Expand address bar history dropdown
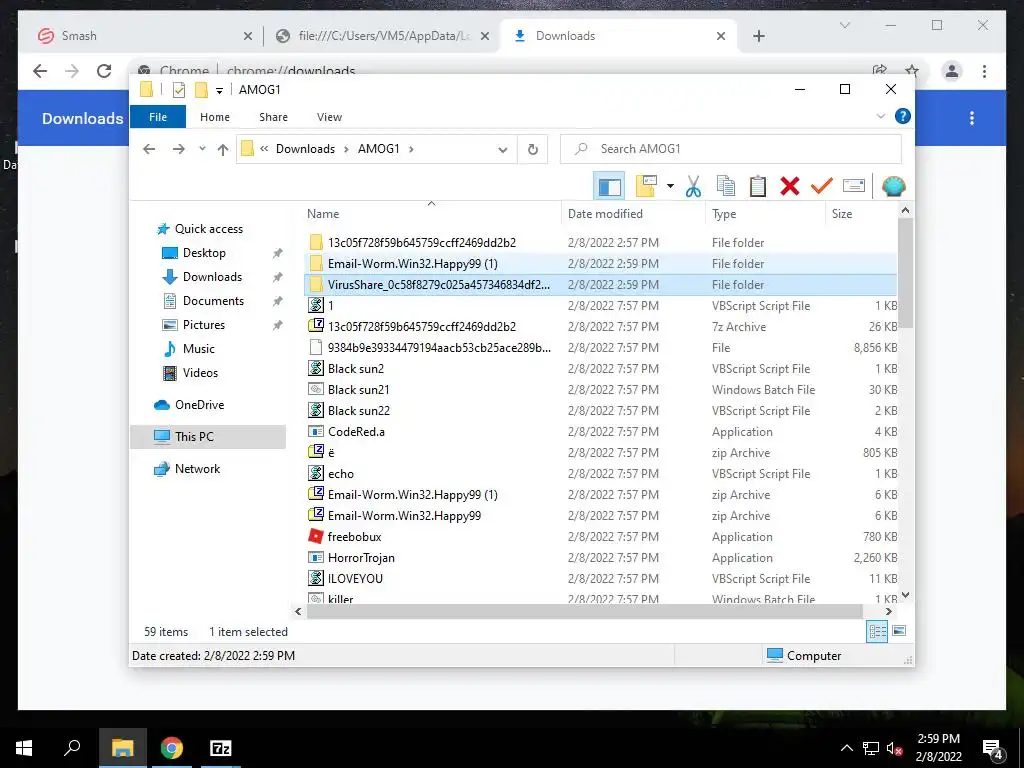This screenshot has width=1024, height=768. tap(502, 150)
